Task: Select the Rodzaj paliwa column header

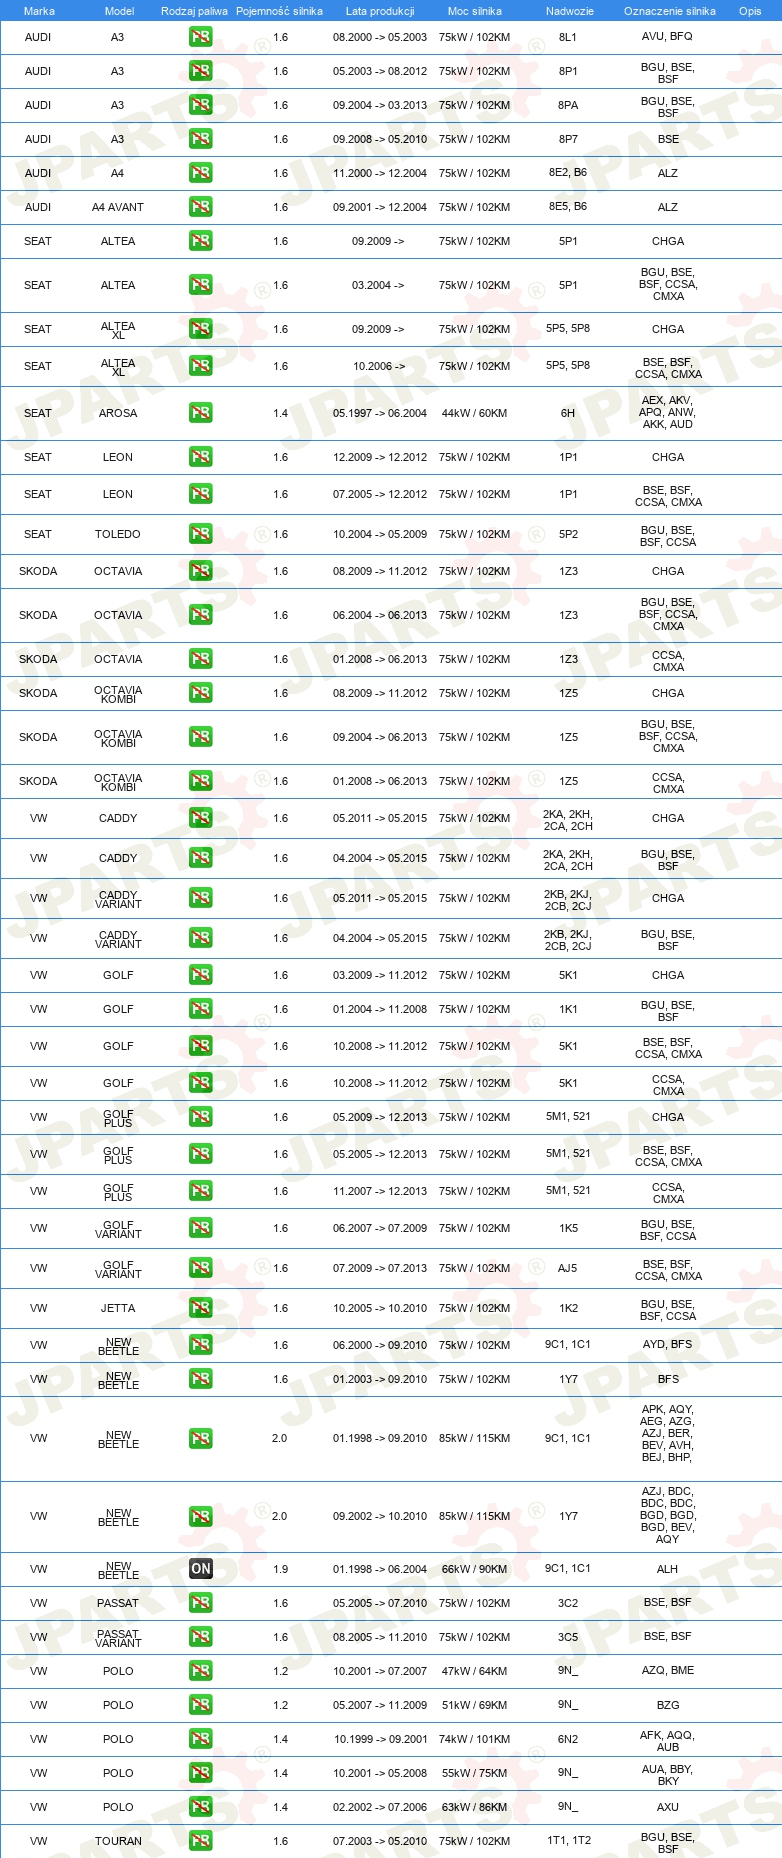Action: pos(194,11)
